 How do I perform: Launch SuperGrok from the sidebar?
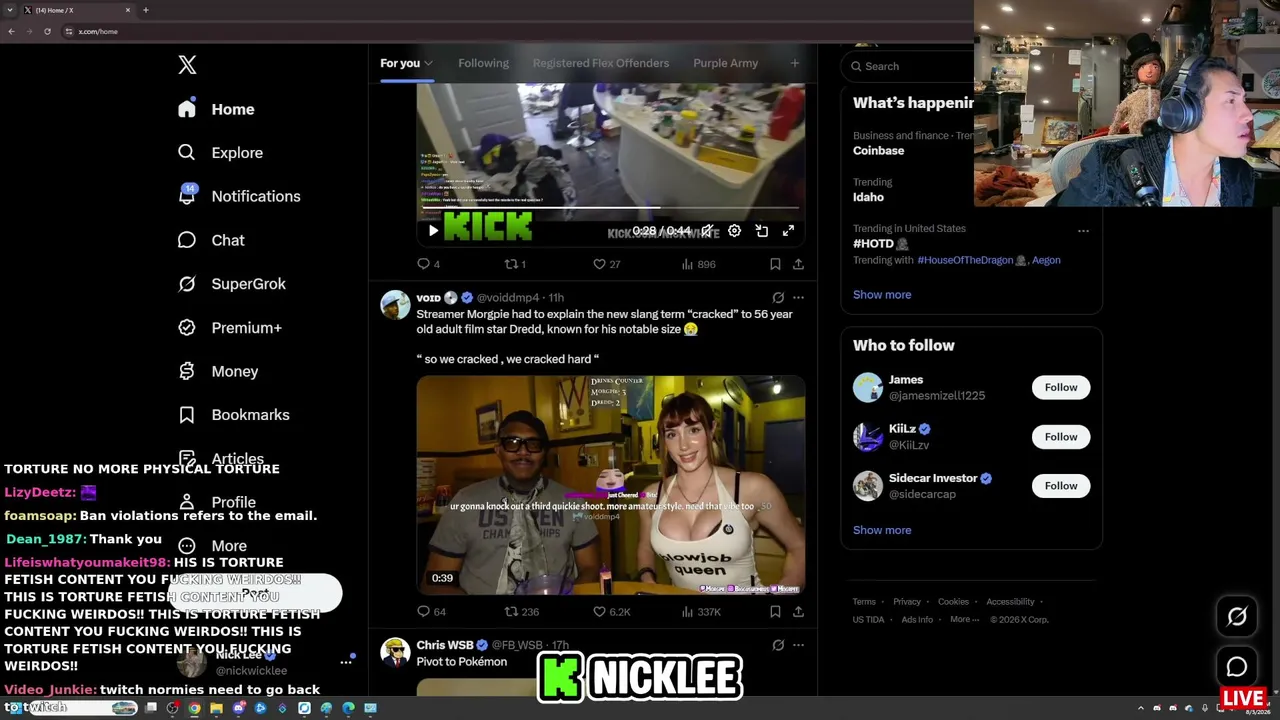click(x=232, y=284)
